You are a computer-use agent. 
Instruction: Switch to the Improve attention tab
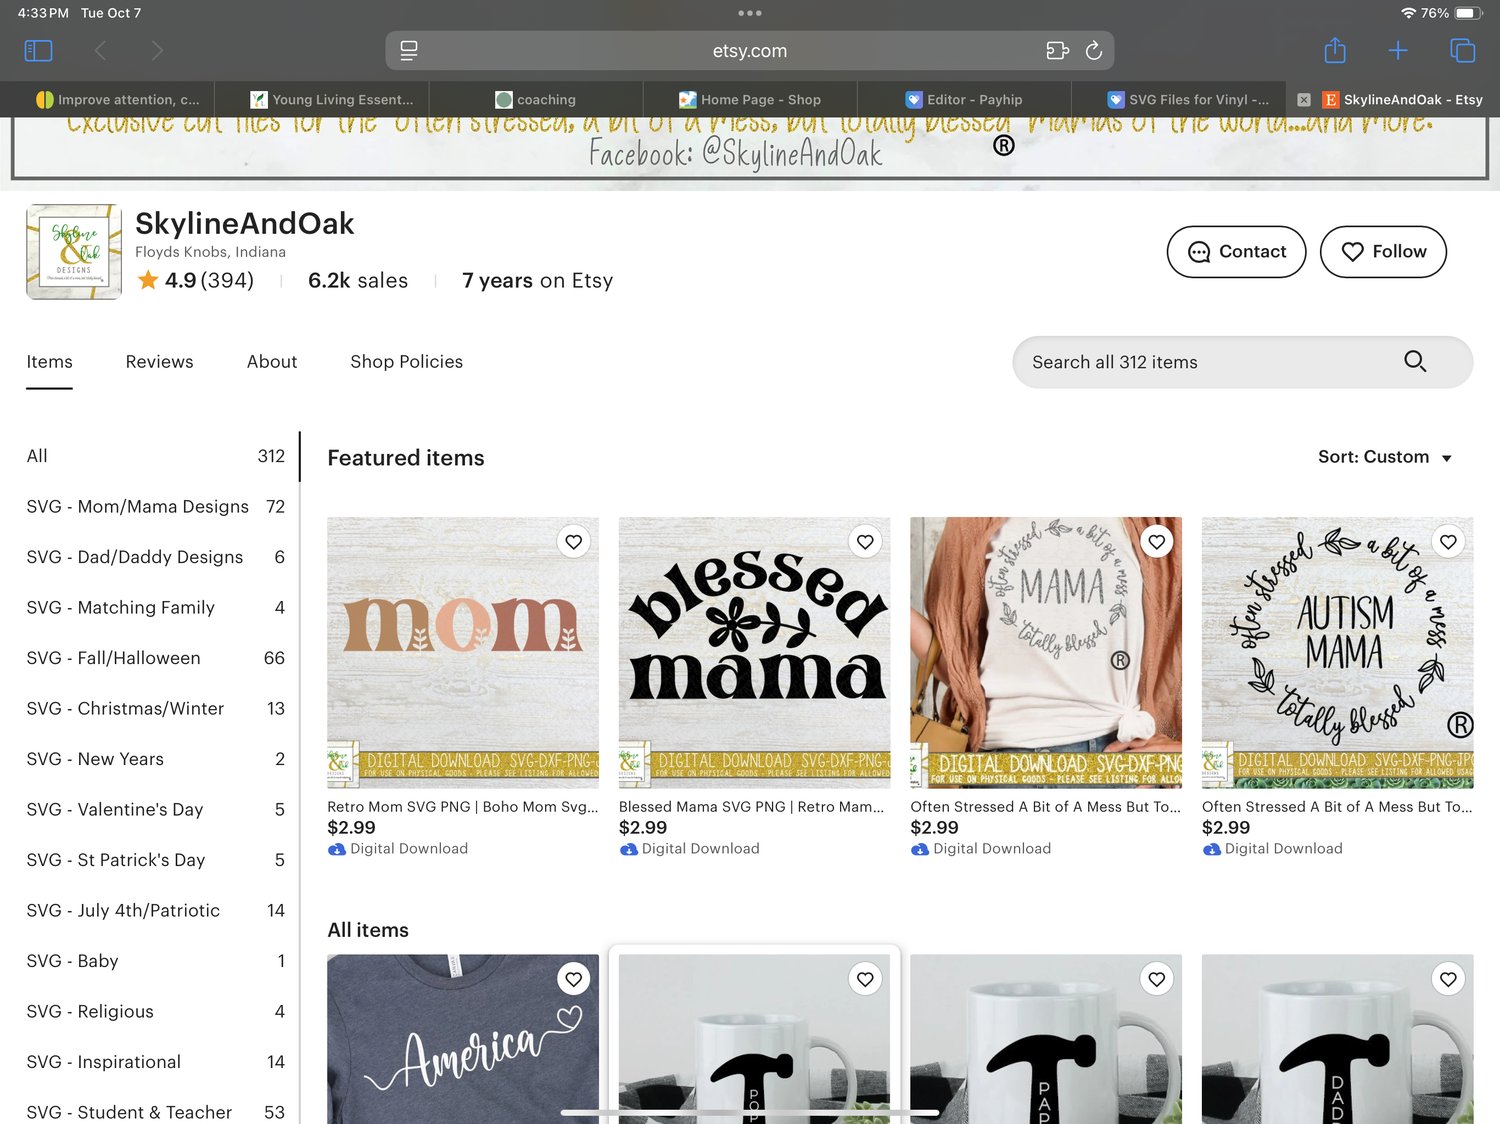click(118, 100)
